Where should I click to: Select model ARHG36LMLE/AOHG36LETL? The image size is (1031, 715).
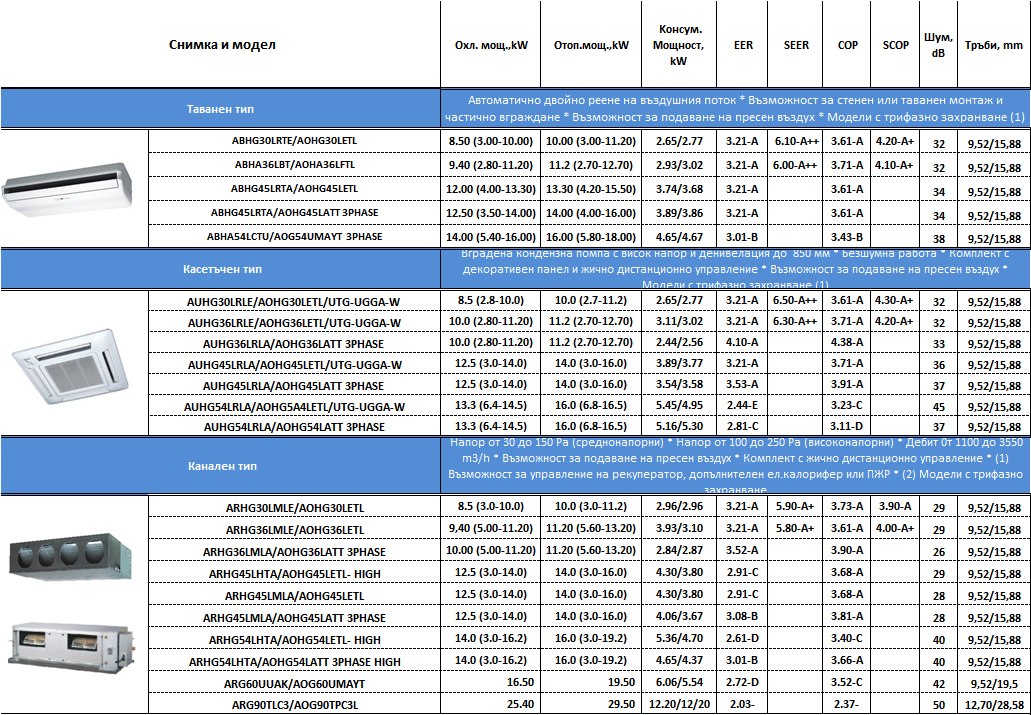coord(295,530)
